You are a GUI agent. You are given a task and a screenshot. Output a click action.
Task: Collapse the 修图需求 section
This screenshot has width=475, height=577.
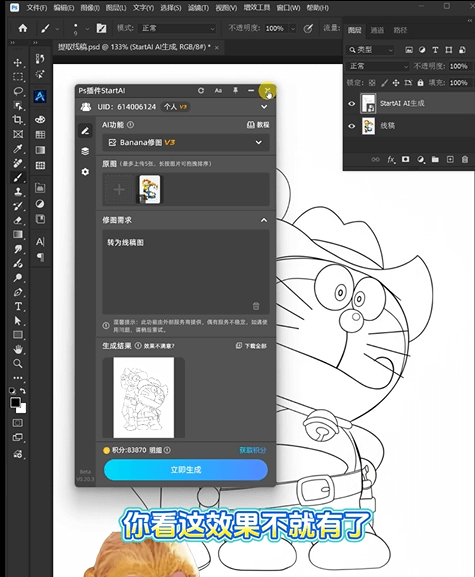[264, 220]
